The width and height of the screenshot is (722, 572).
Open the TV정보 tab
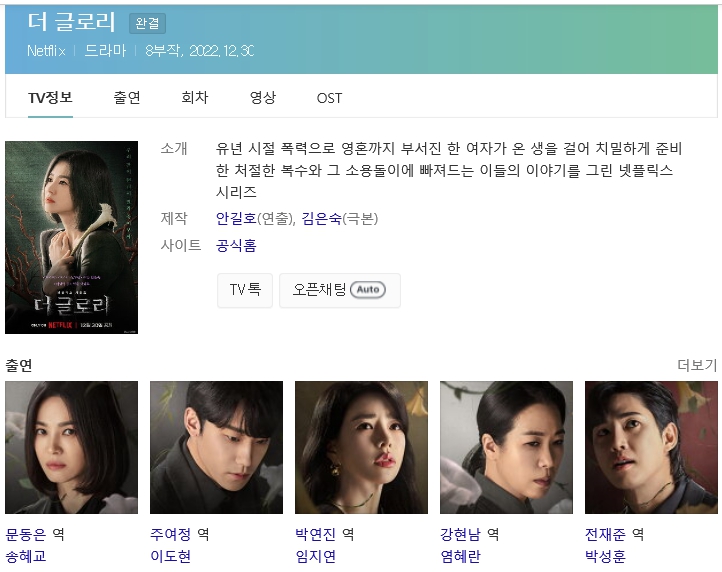(50, 98)
